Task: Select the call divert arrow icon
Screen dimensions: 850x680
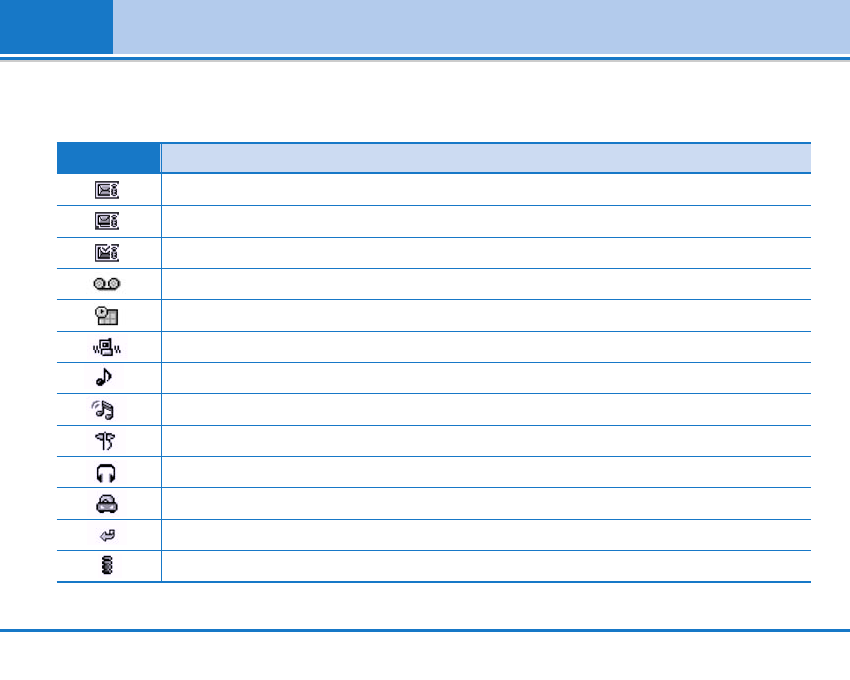Action: coord(108,535)
